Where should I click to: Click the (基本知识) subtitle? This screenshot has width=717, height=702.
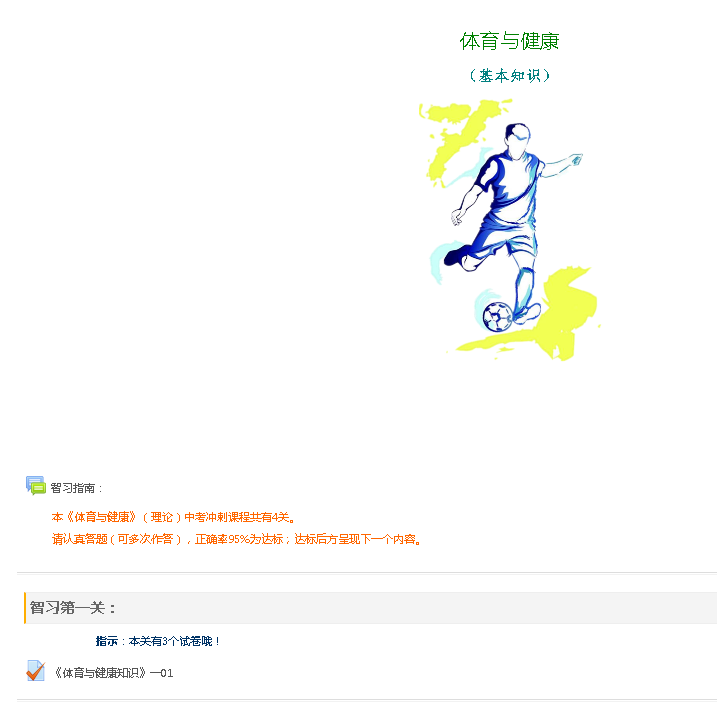509,75
